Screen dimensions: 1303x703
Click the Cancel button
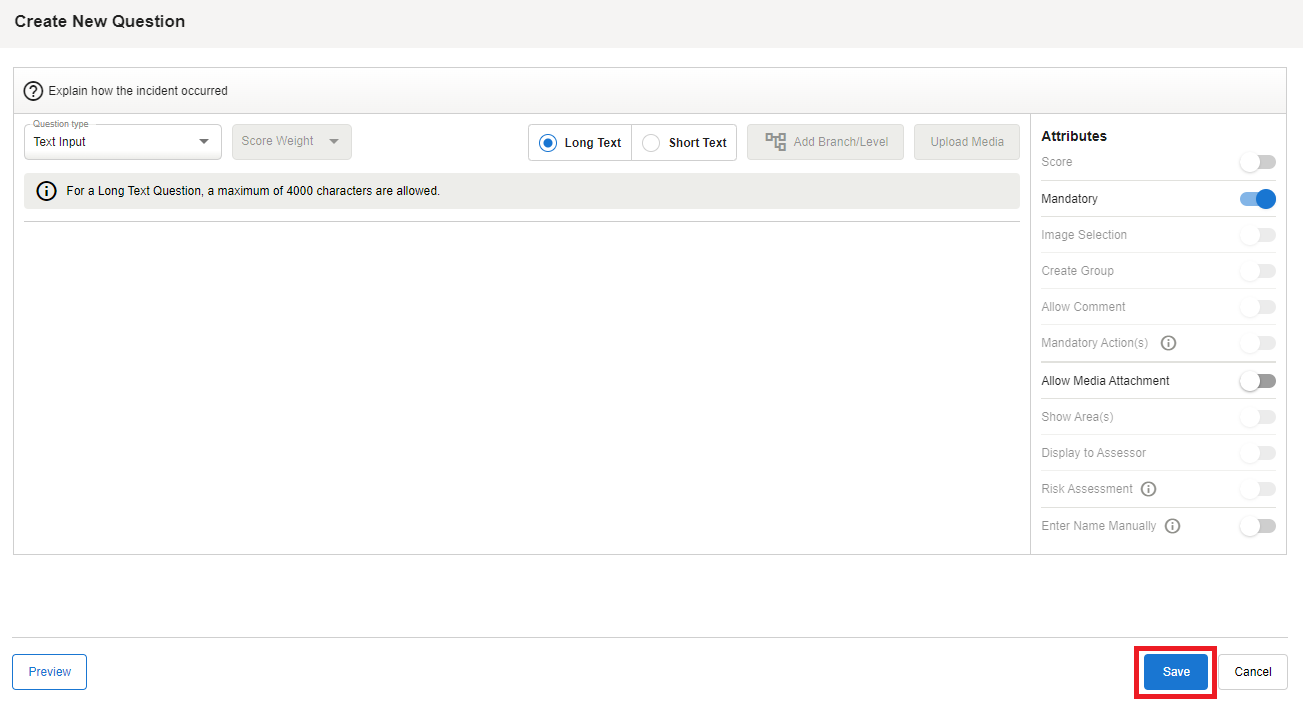click(x=1252, y=672)
